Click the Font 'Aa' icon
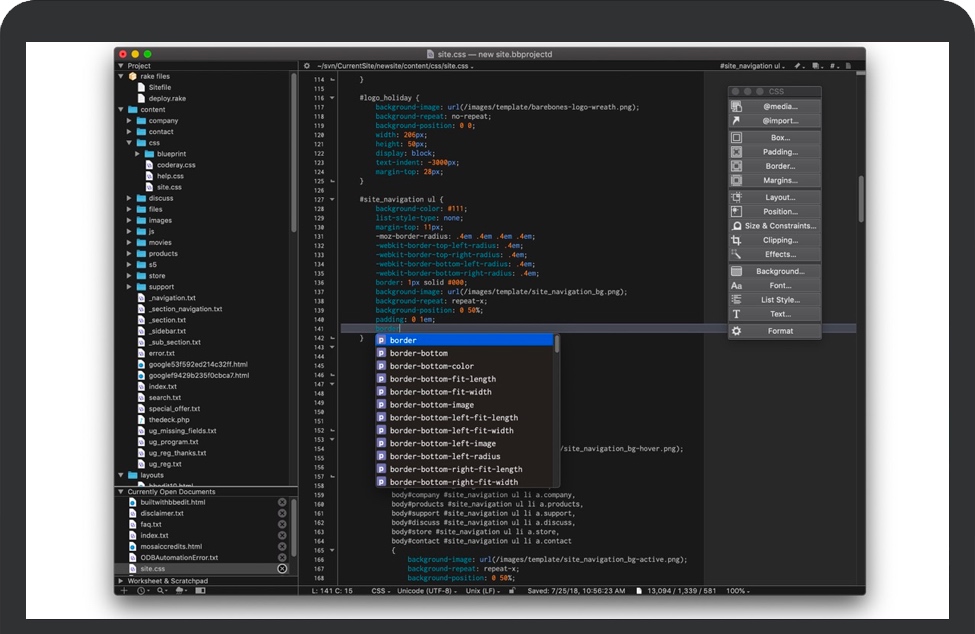Image resolution: width=975 pixels, height=634 pixels. tap(737, 285)
